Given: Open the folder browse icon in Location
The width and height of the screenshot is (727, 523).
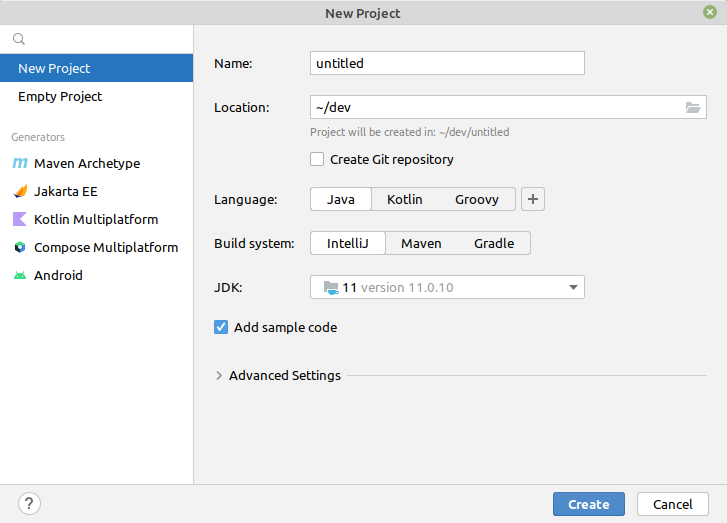Looking at the screenshot, I should tap(693, 108).
